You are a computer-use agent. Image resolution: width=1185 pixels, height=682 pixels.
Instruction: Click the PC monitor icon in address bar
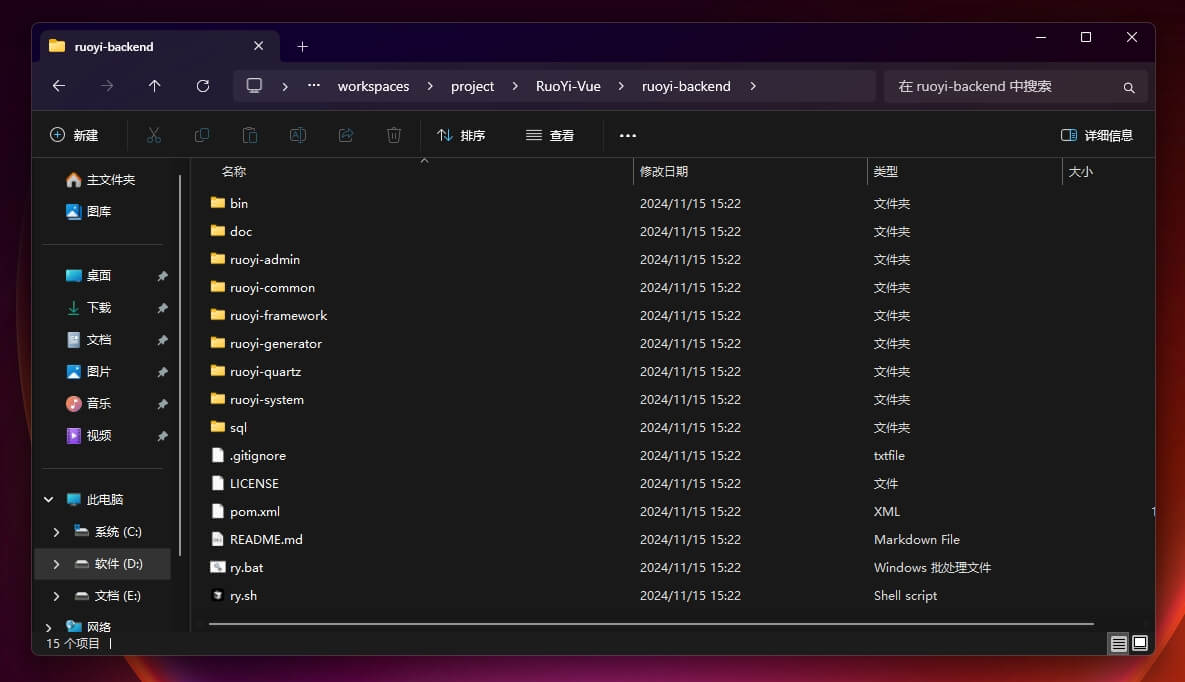pos(254,85)
